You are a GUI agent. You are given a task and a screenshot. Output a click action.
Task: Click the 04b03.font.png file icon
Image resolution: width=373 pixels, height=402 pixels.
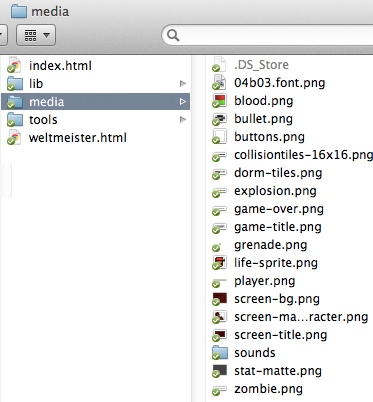[x=219, y=82]
